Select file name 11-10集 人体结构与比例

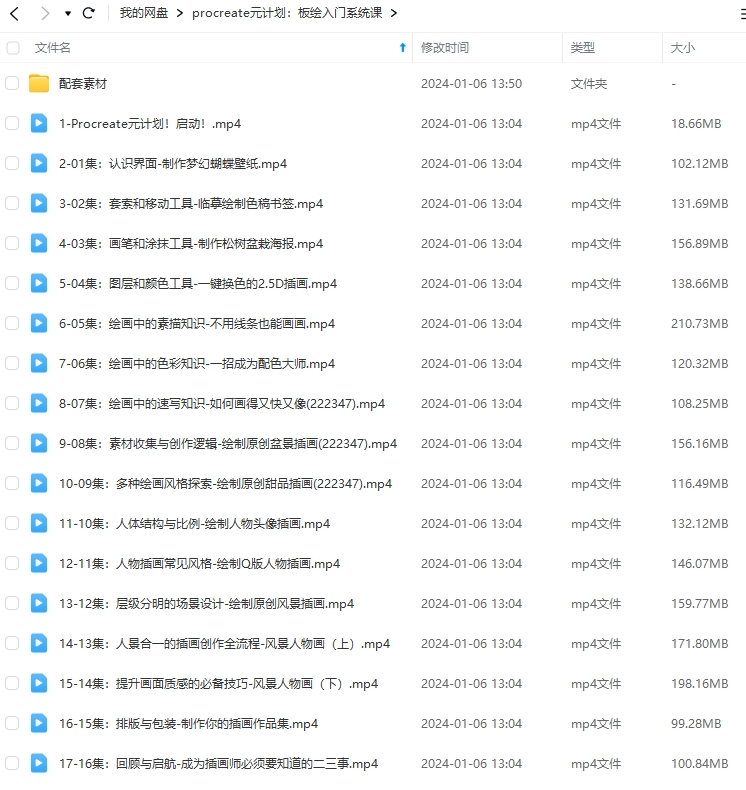point(194,523)
